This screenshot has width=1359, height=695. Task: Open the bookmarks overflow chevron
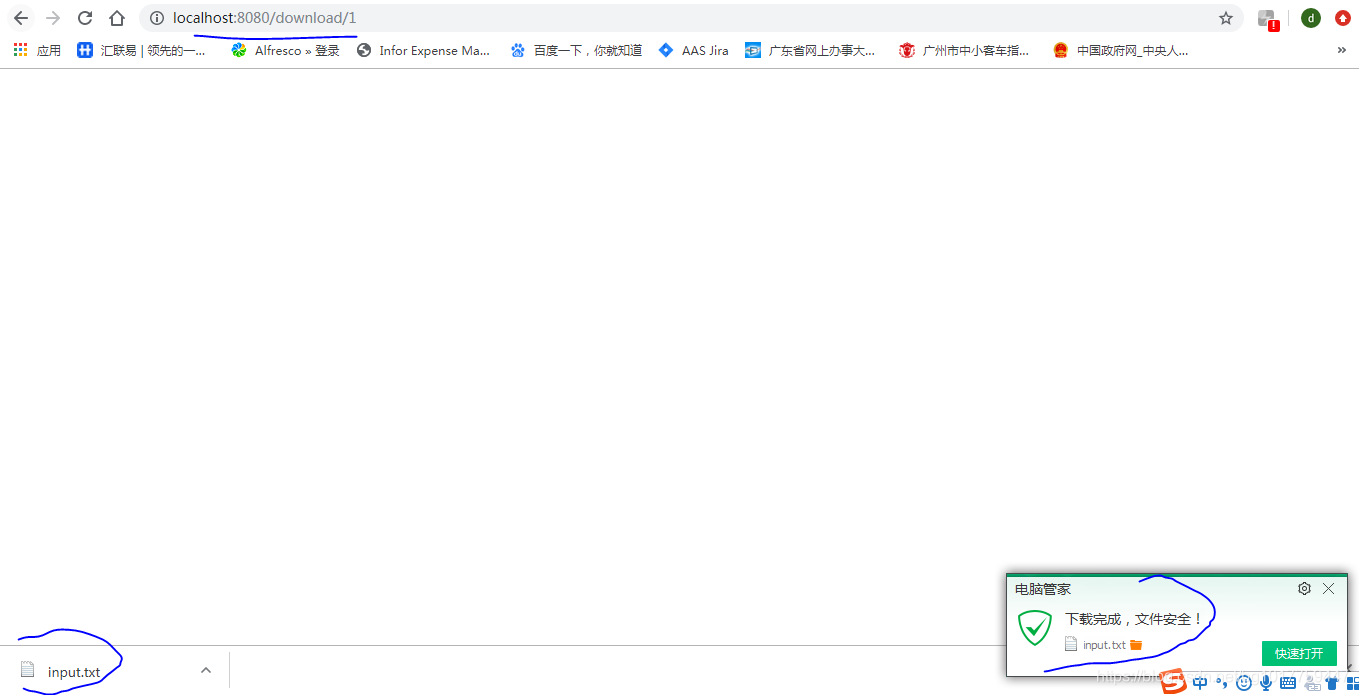pos(1343,49)
